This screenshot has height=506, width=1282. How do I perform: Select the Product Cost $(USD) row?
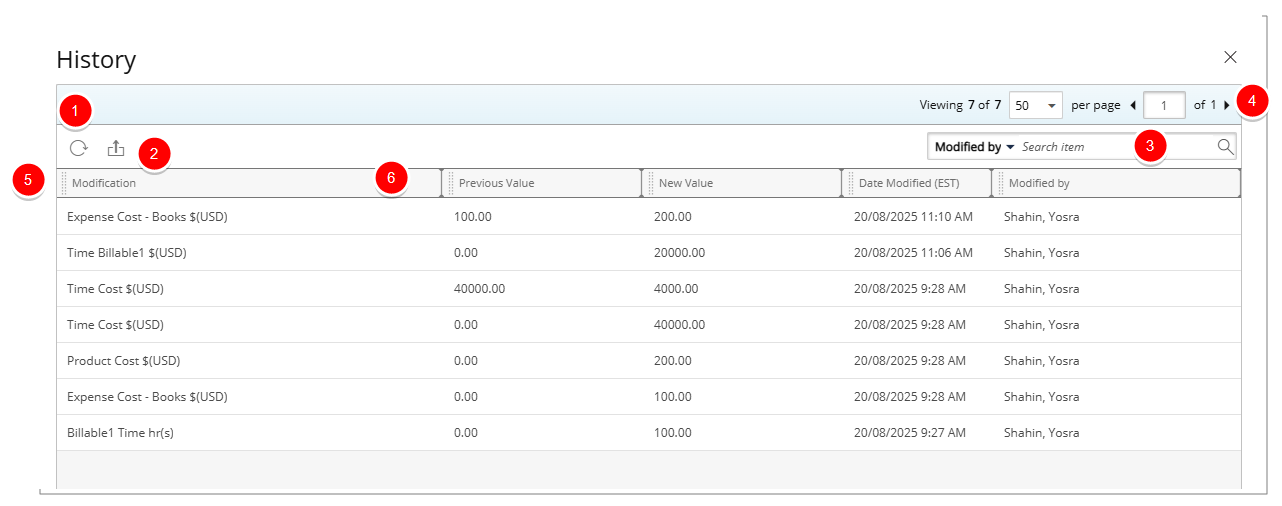pos(649,361)
